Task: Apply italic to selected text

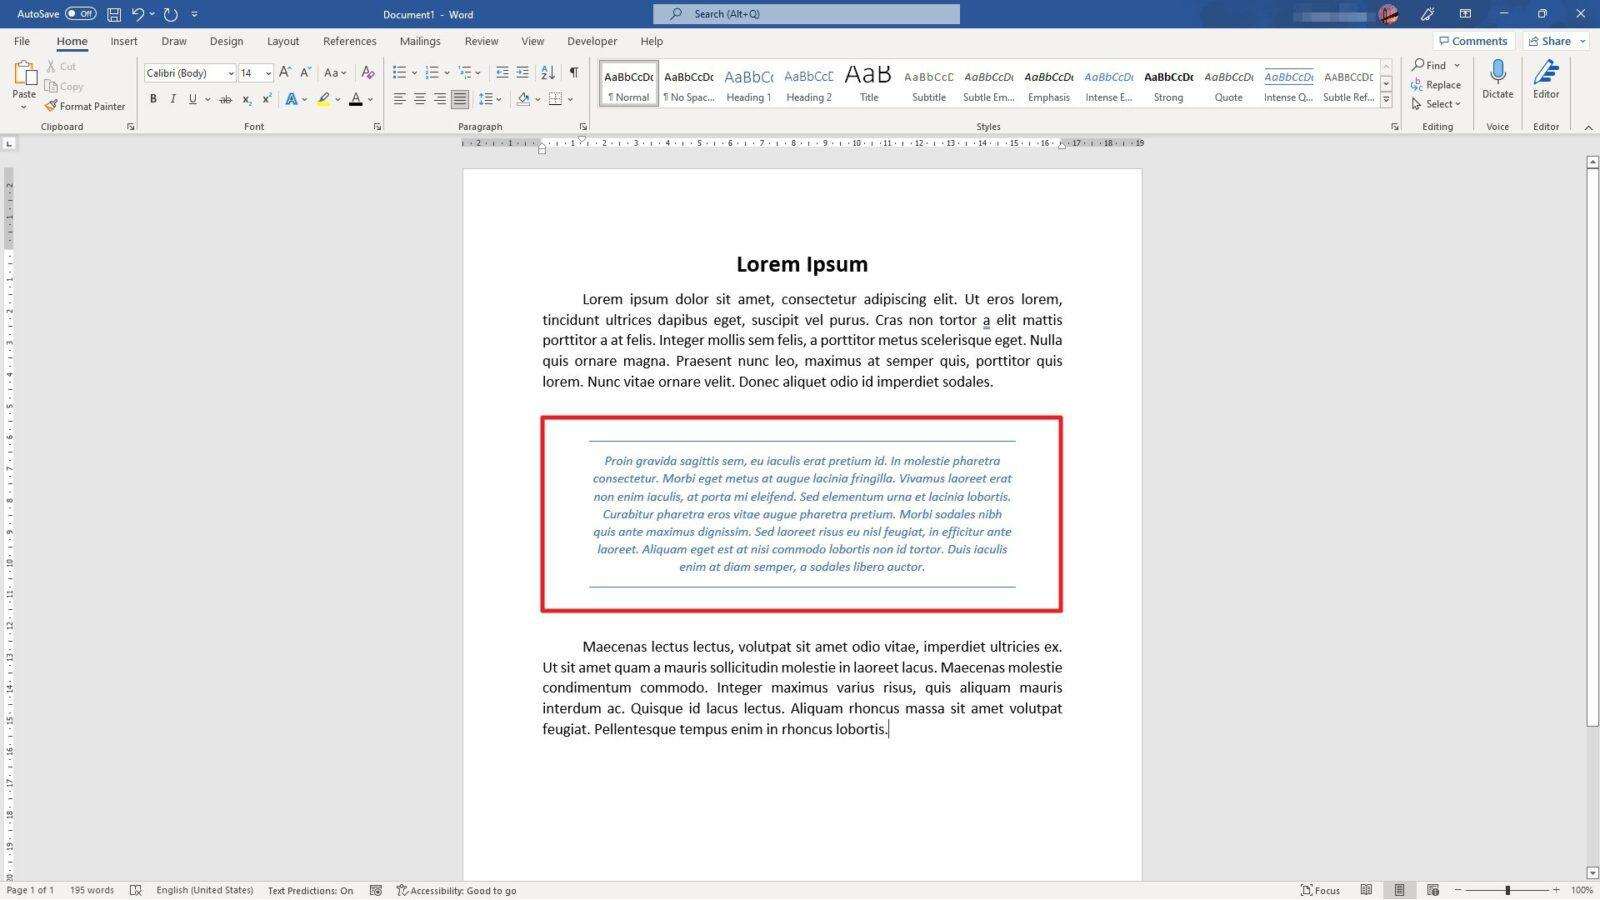Action: (x=172, y=98)
